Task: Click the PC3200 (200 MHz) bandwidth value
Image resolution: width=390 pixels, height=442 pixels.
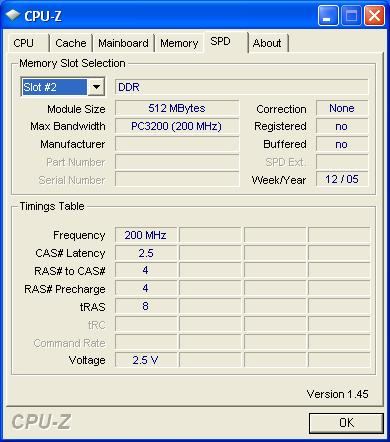Action: tap(177, 126)
